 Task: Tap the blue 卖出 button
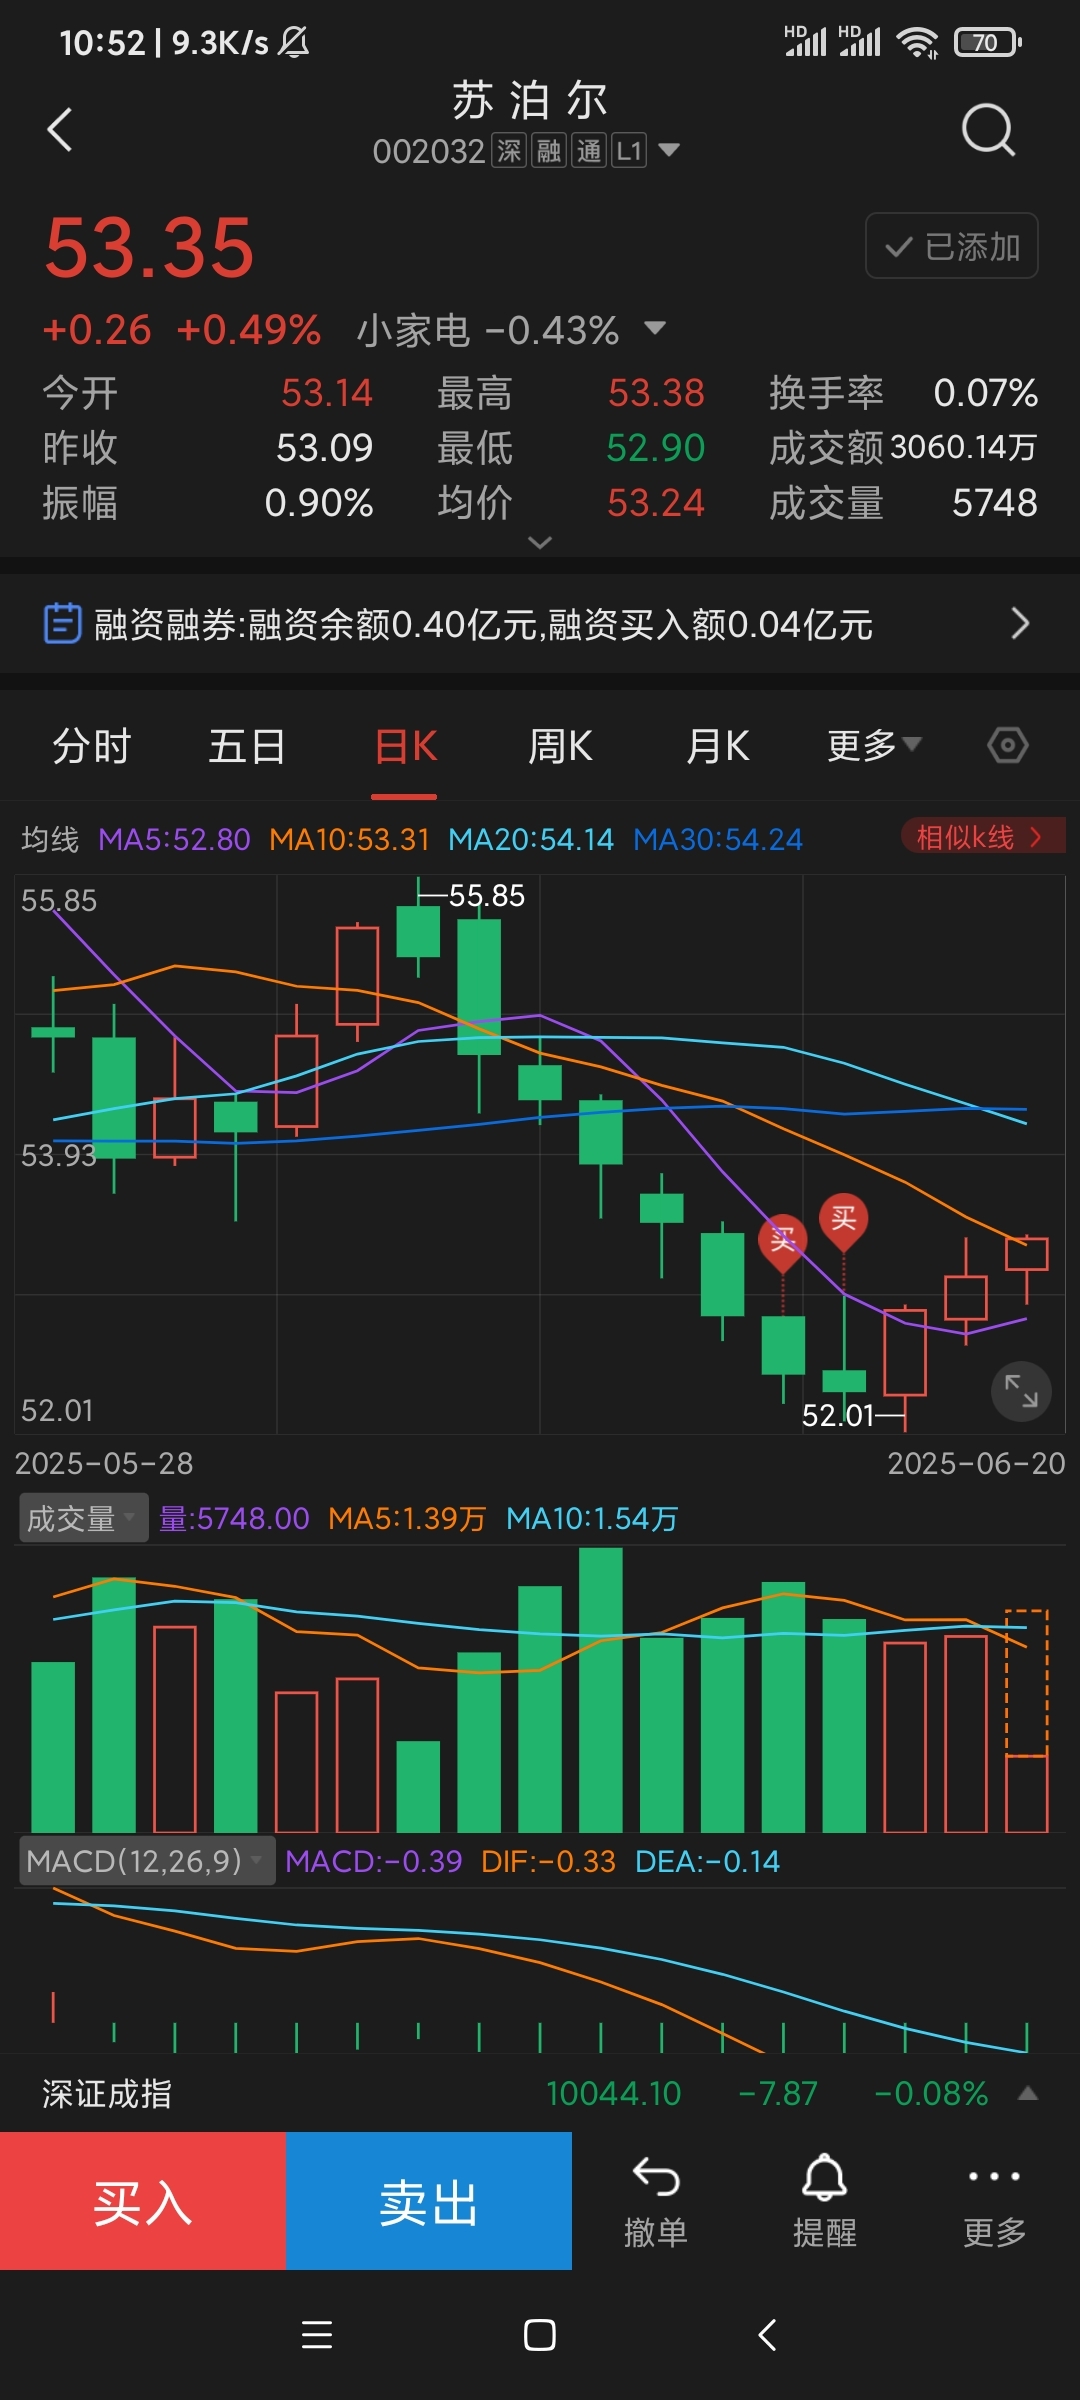[429, 2201]
